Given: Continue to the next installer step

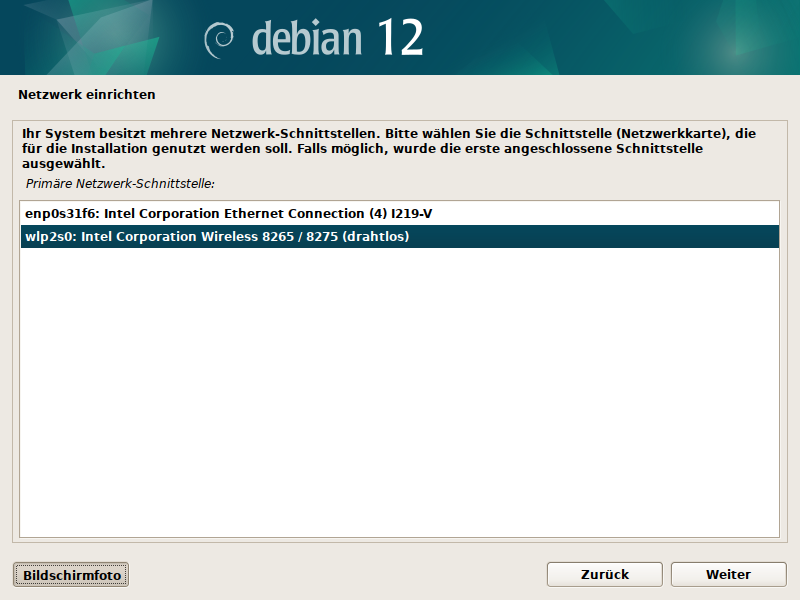Looking at the screenshot, I should [727, 575].
